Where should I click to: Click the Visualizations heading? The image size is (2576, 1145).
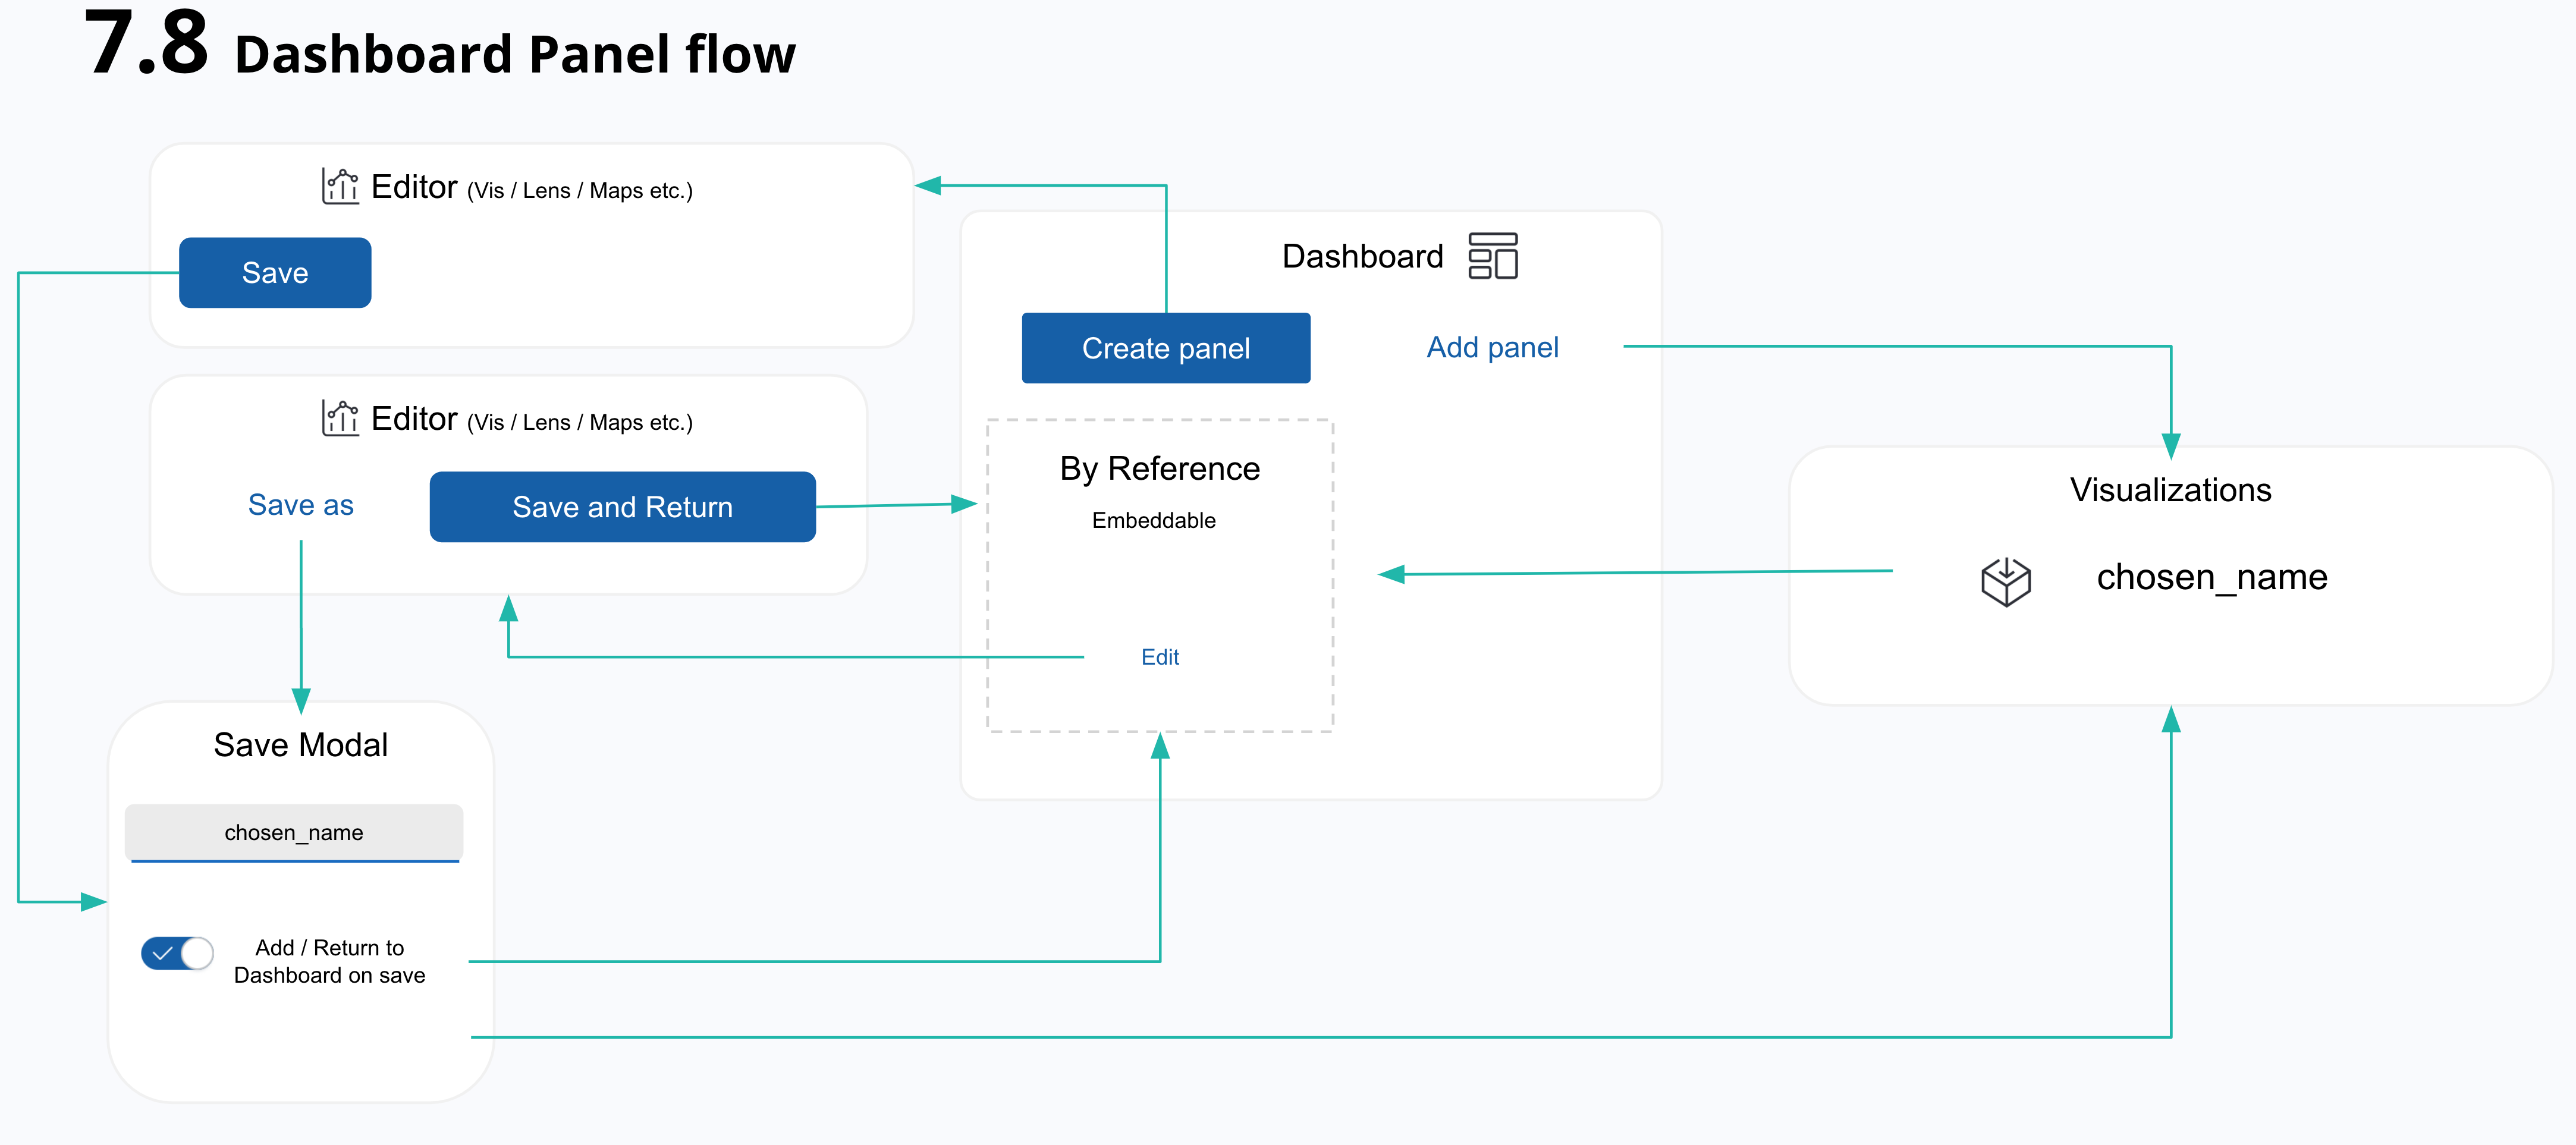click(x=2170, y=490)
